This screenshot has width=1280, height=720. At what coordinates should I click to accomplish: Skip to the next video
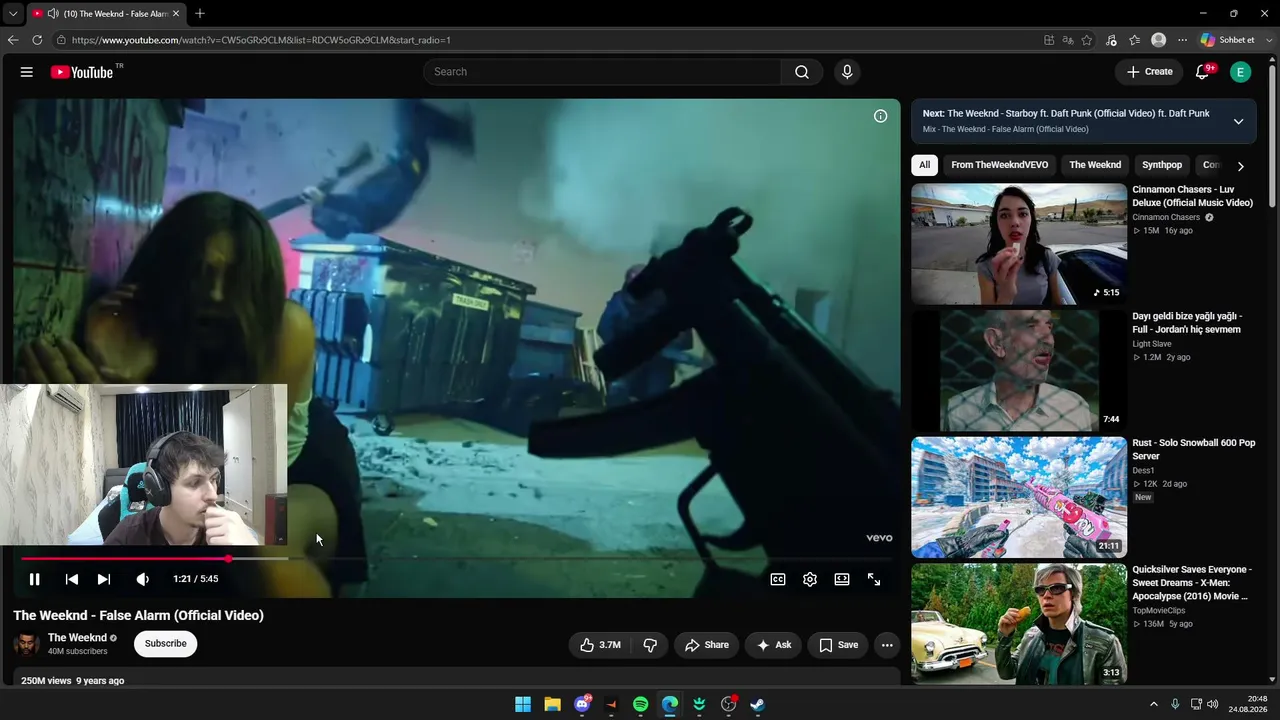pyautogui.click(x=104, y=579)
